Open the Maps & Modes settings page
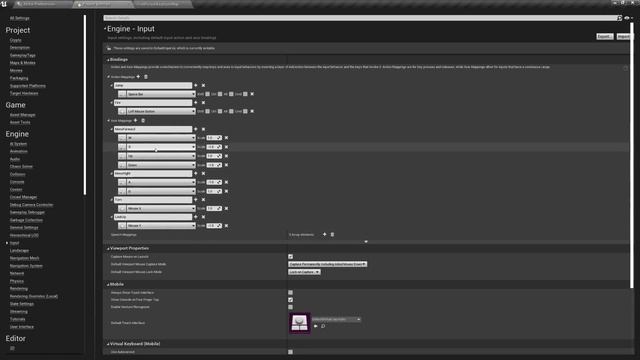The width and height of the screenshot is (640, 360). point(22,63)
